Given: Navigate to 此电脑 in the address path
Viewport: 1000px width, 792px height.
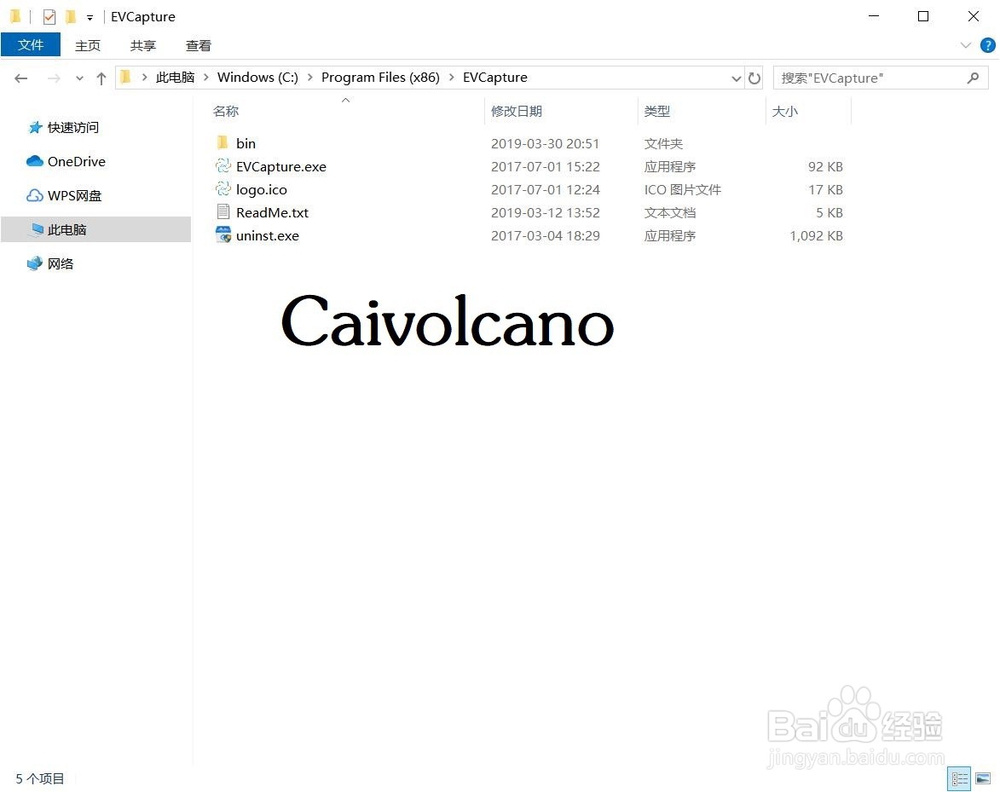Looking at the screenshot, I should [x=175, y=77].
